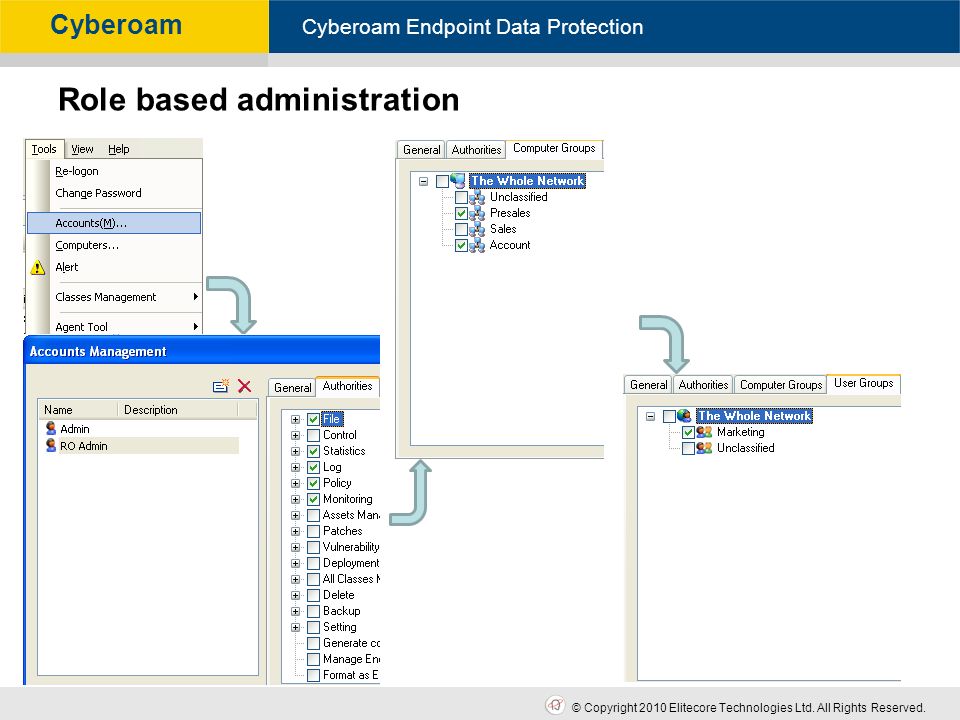Switch to the User Groups tab
The width and height of the screenshot is (960, 720).
tap(863, 383)
